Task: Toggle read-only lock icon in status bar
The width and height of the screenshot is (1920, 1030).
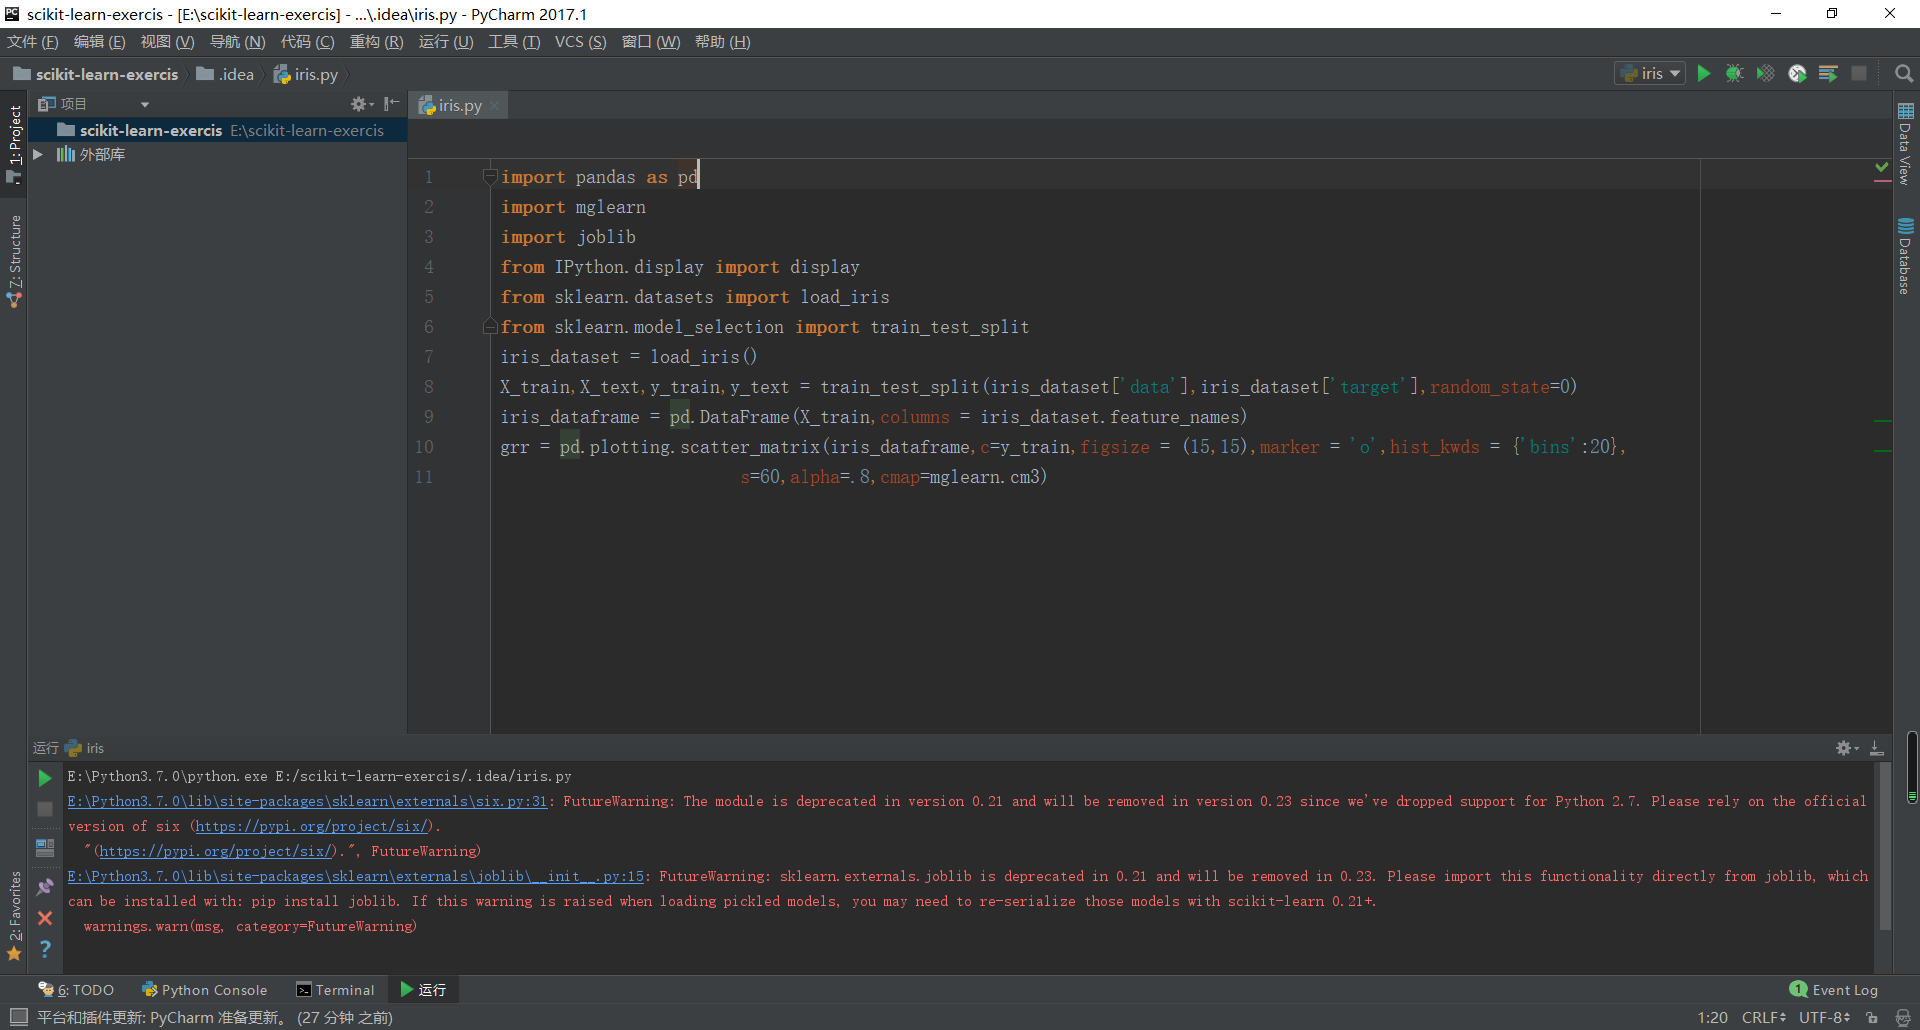Action: pos(1872,1017)
